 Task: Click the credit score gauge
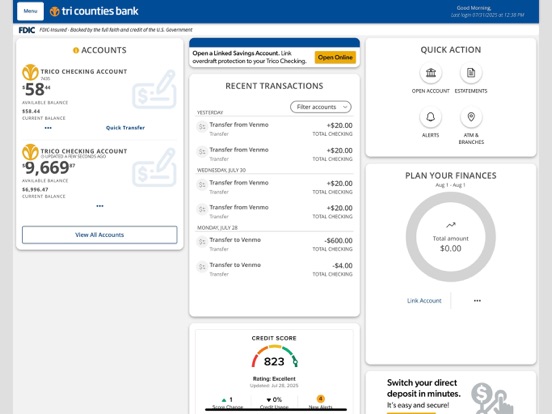275,356
